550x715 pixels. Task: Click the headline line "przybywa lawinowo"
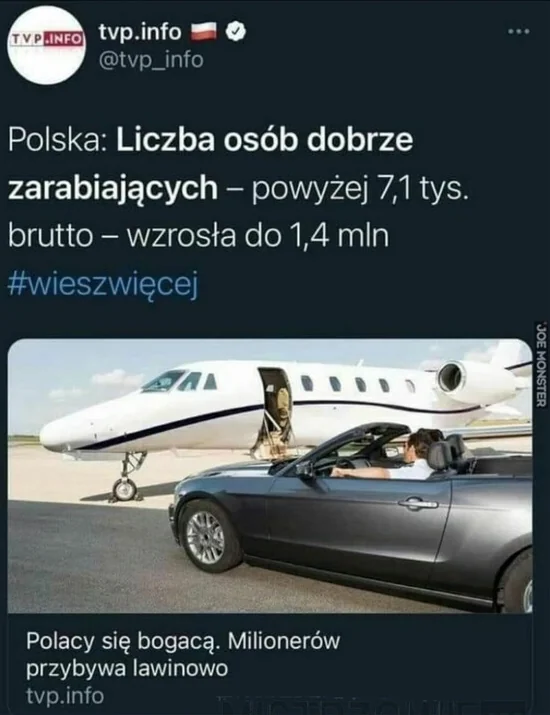[127, 668]
